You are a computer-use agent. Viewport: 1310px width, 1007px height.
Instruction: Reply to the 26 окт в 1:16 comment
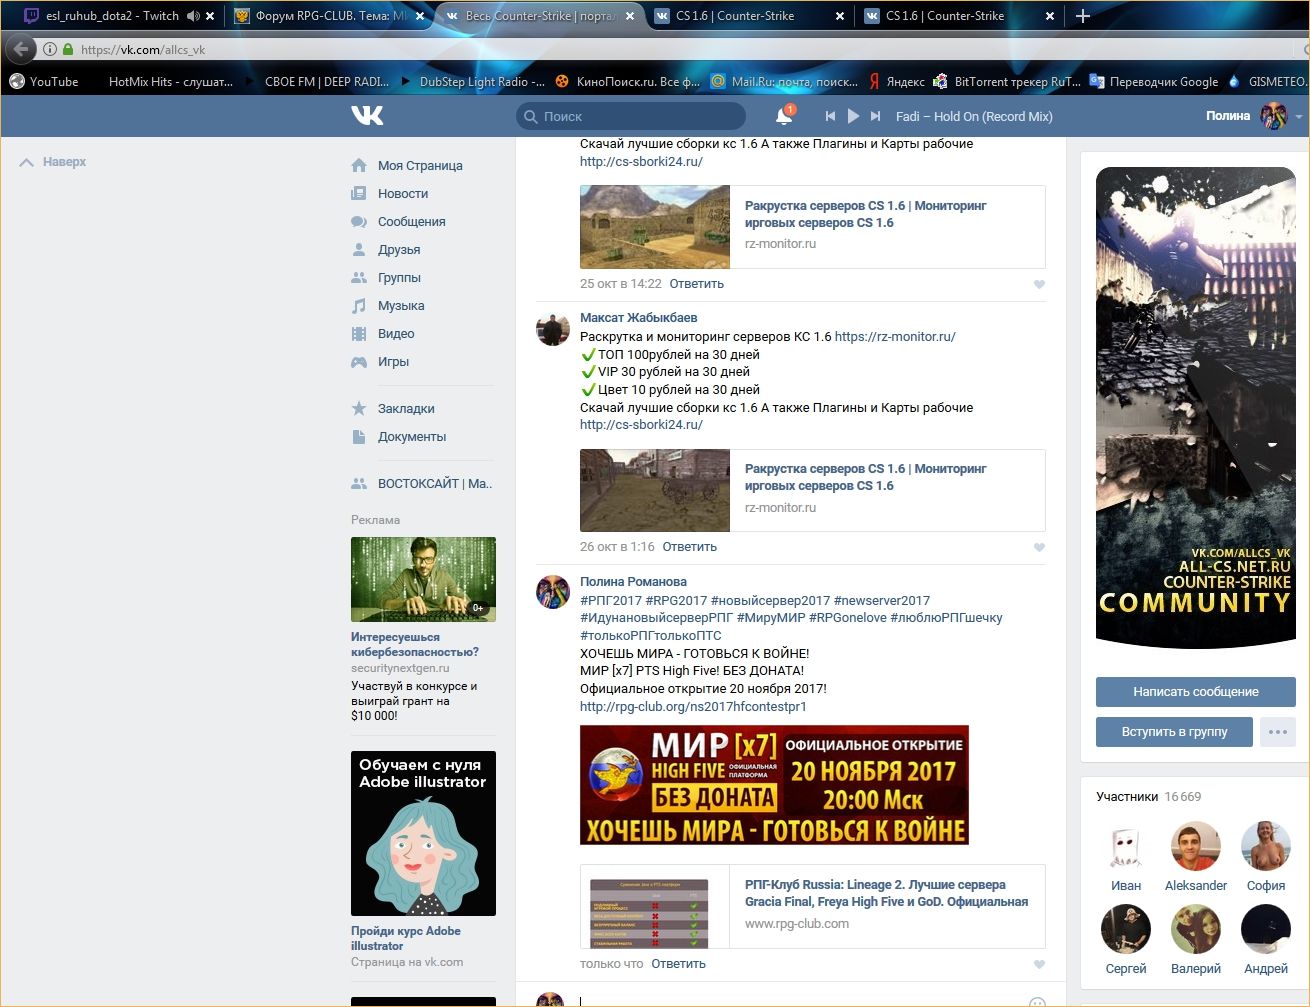coord(690,546)
